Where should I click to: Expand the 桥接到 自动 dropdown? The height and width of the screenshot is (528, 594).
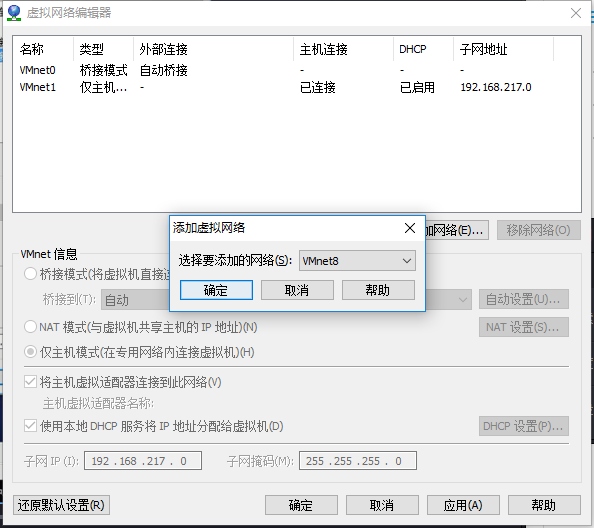[286, 300]
